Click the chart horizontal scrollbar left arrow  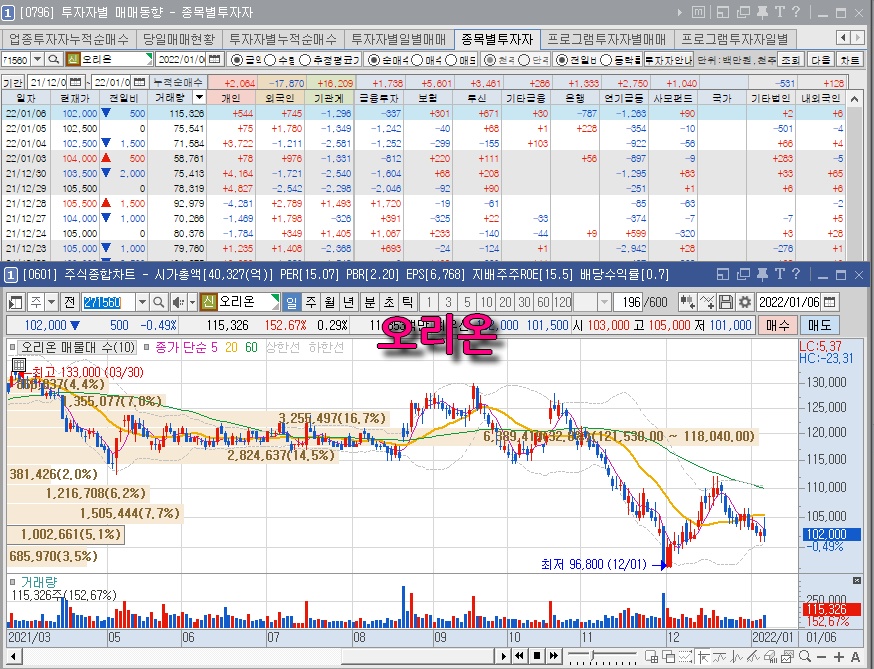pyautogui.click(x=14, y=656)
